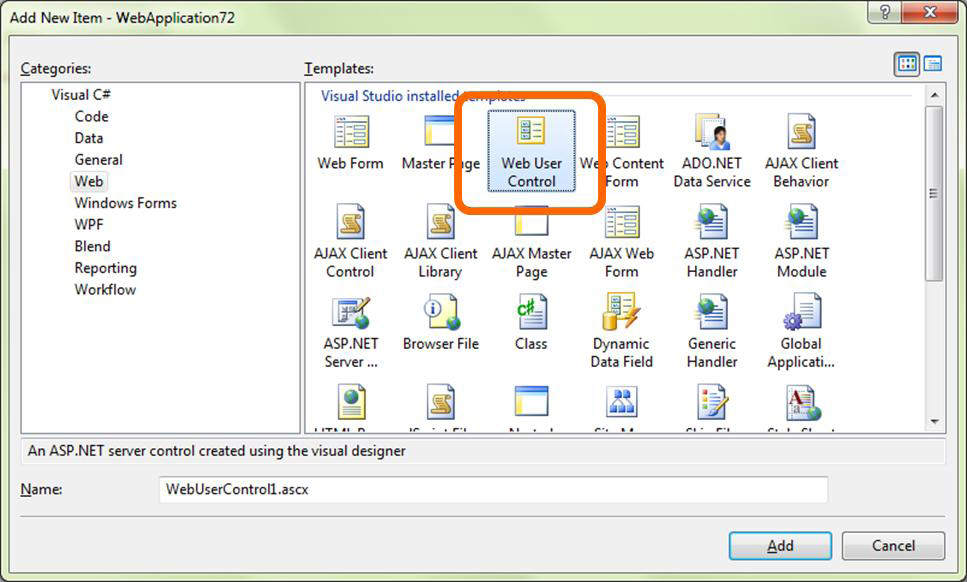Select the WPF category
Viewport: 967px width, 582px height.
click(x=89, y=224)
